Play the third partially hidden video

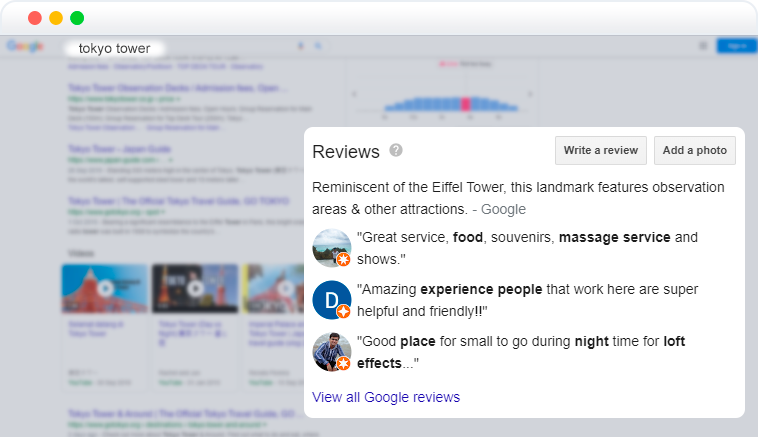(274, 289)
